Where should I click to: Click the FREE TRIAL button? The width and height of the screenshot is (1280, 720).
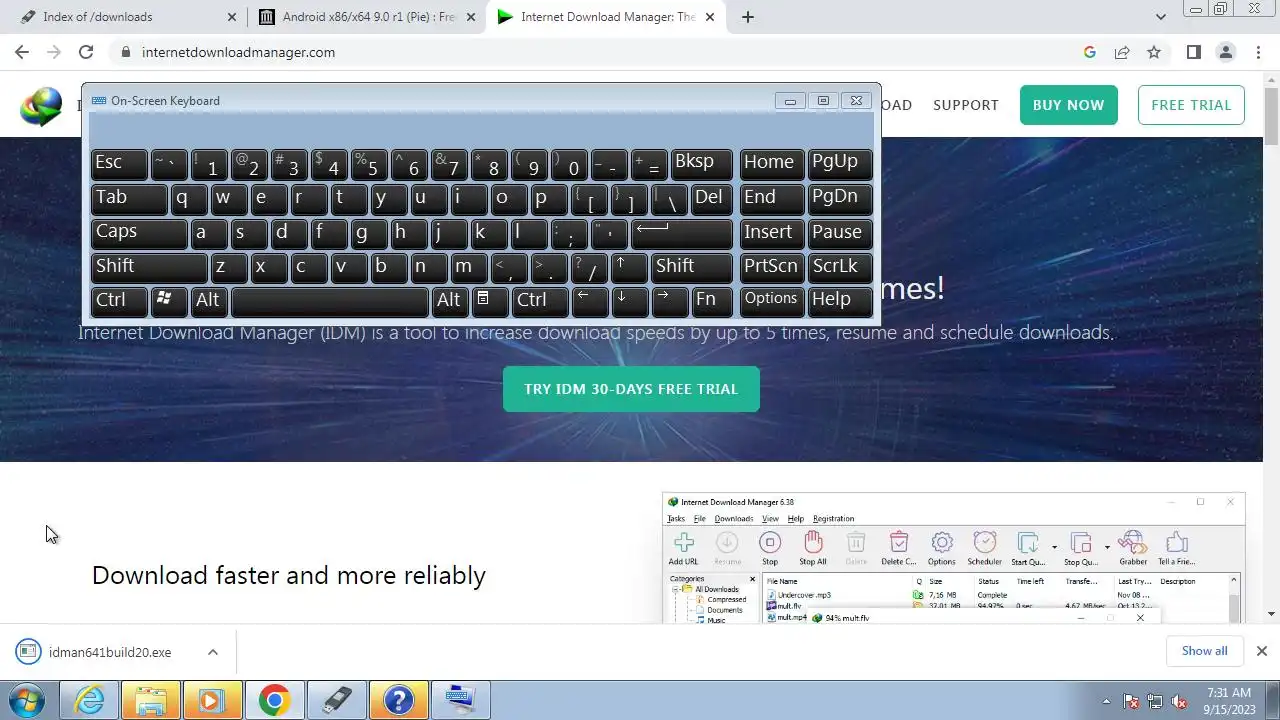[1191, 105]
